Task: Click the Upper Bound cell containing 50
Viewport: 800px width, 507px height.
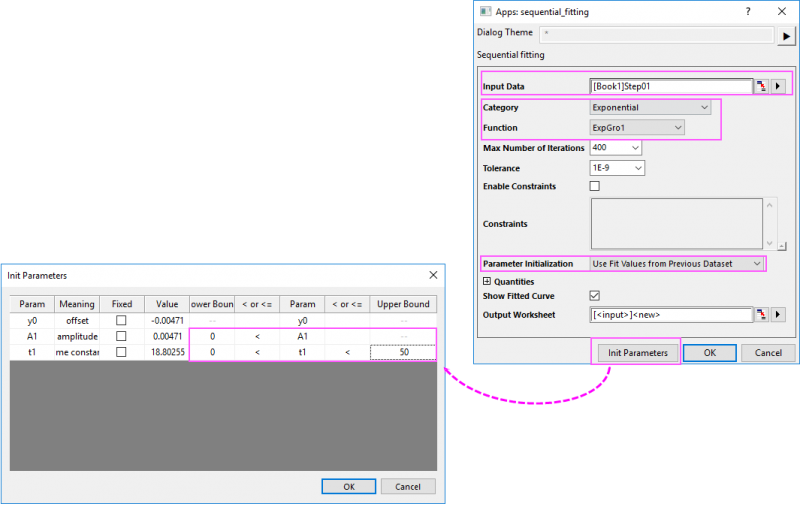Action: coord(403,352)
